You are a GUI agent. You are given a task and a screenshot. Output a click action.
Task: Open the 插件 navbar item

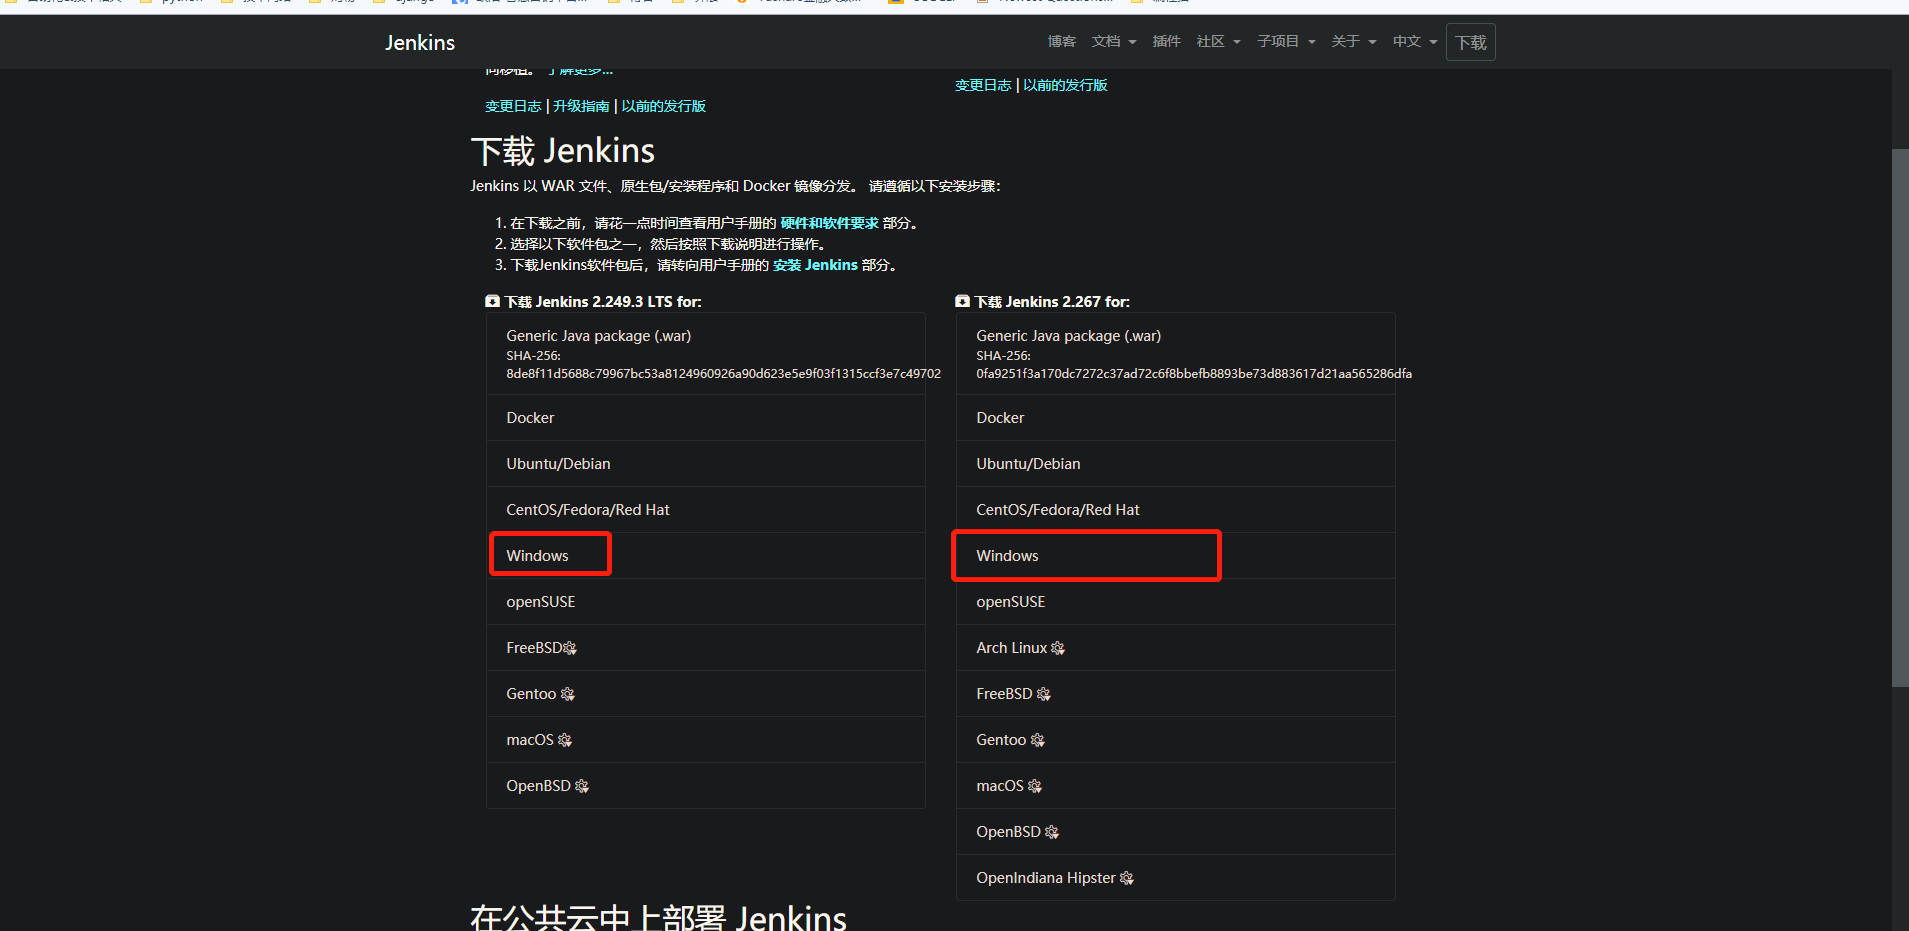[1166, 42]
